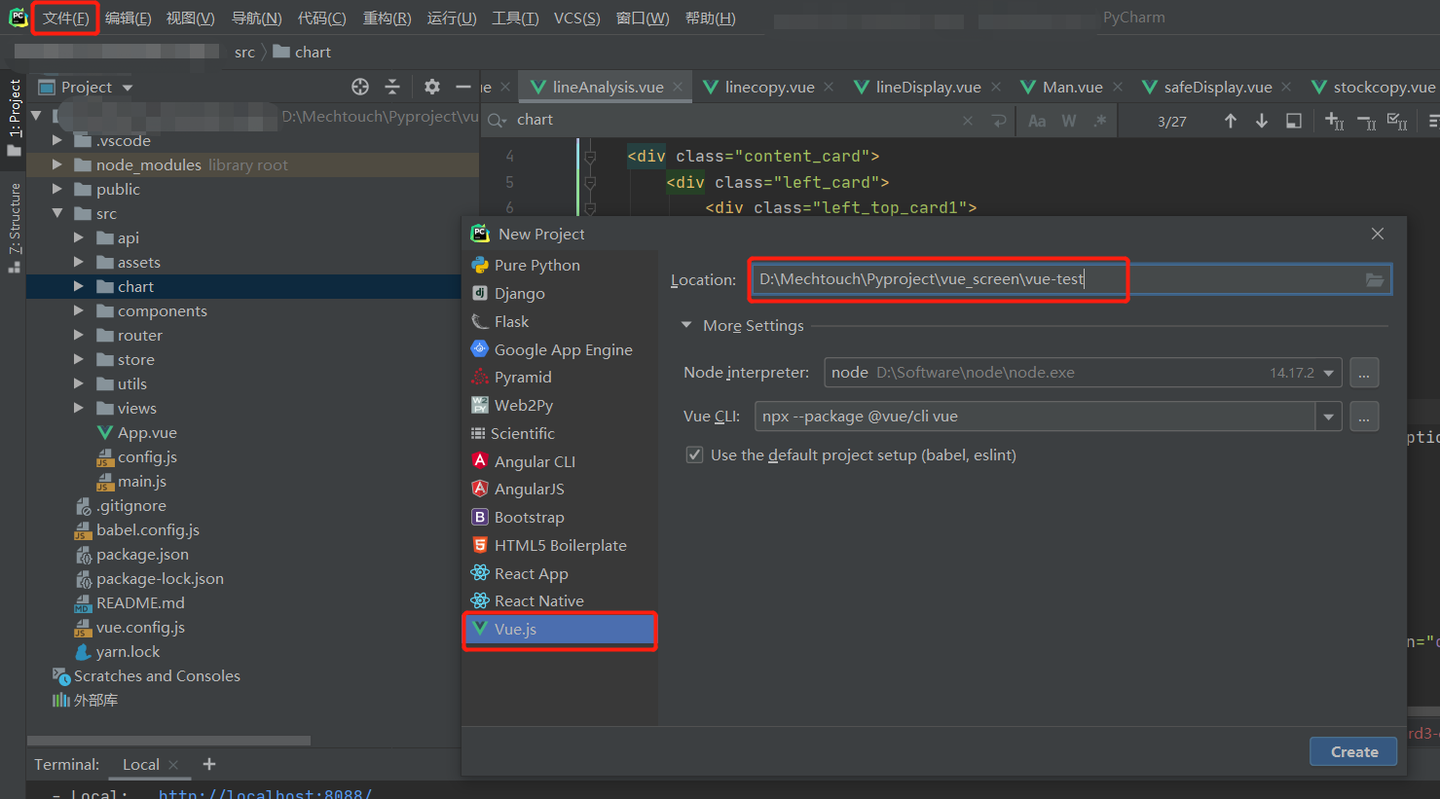Click the Create button
Viewport: 1440px width, 799px height.
pos(1353,752)
